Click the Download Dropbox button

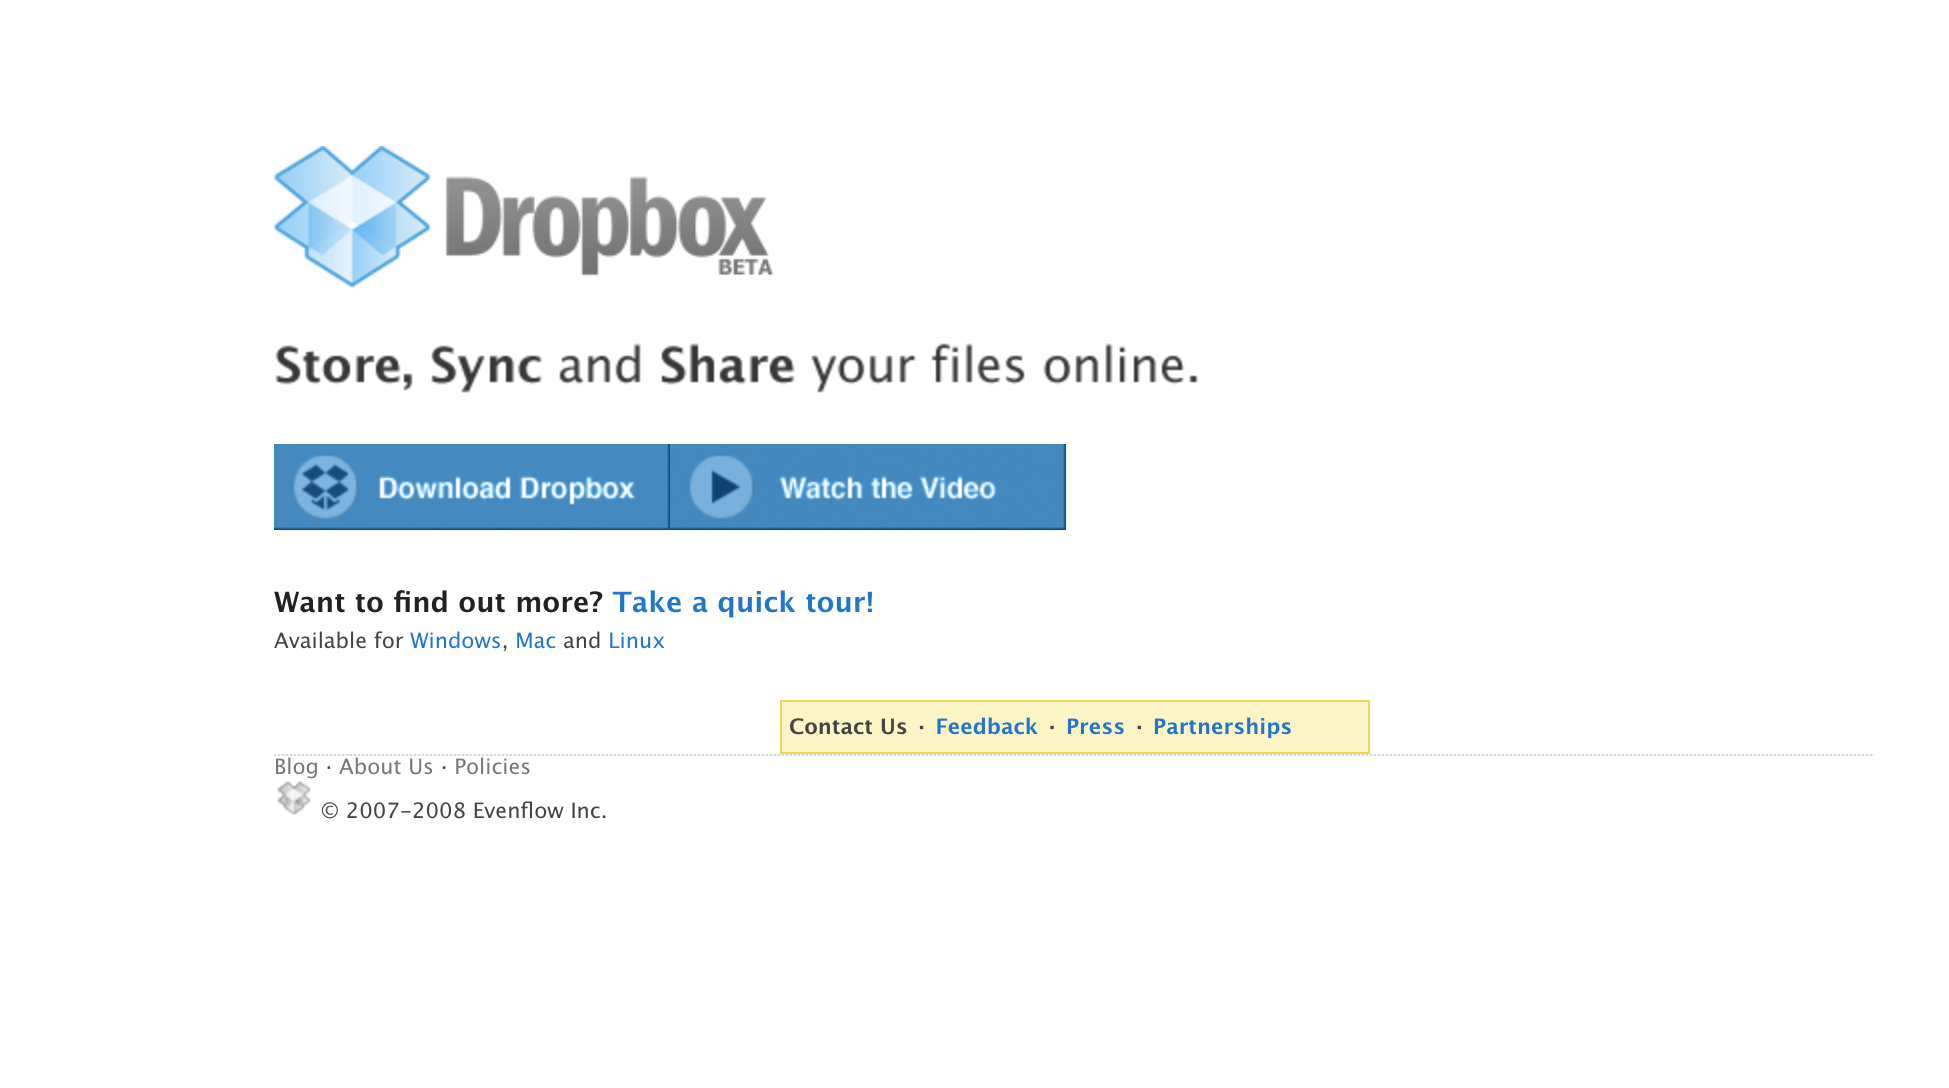coord(471,487)
